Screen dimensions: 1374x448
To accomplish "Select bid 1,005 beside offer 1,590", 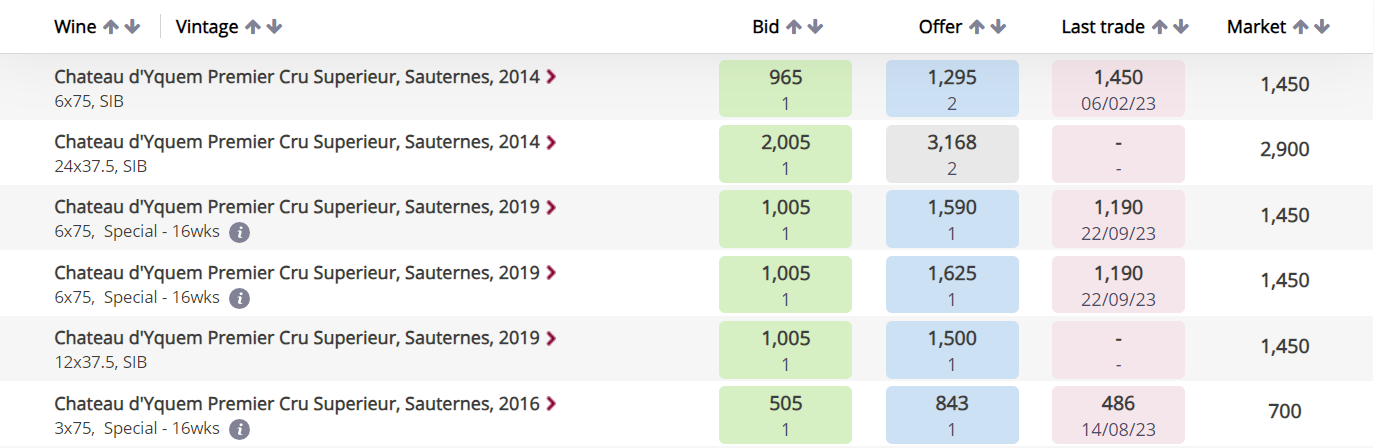I will tap(785, 218).
